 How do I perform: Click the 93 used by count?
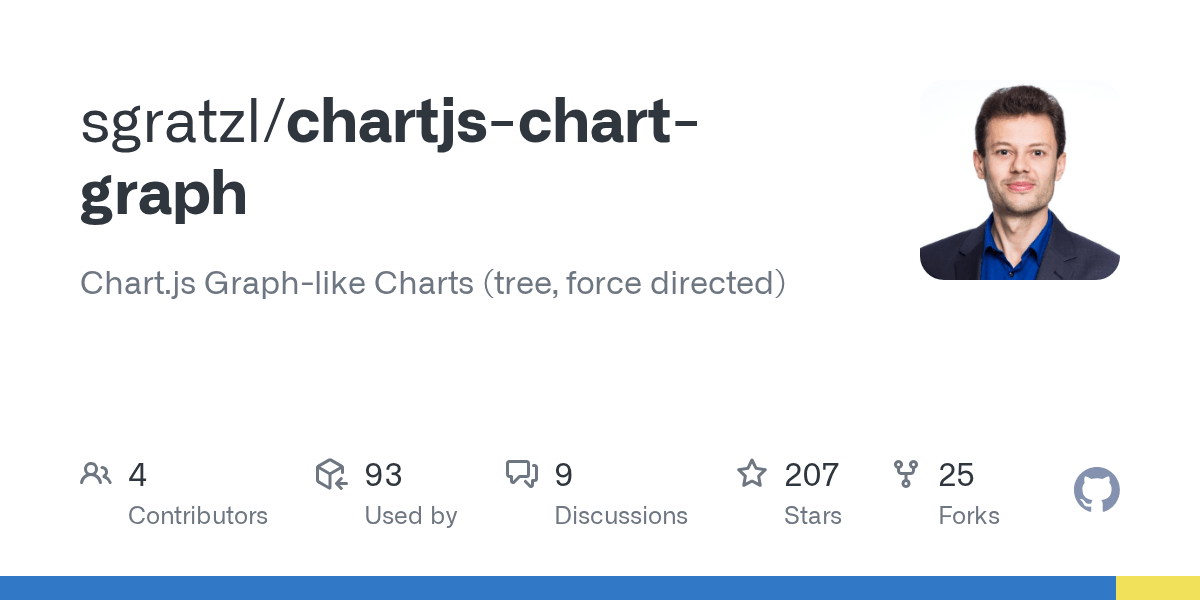(383, 475)
